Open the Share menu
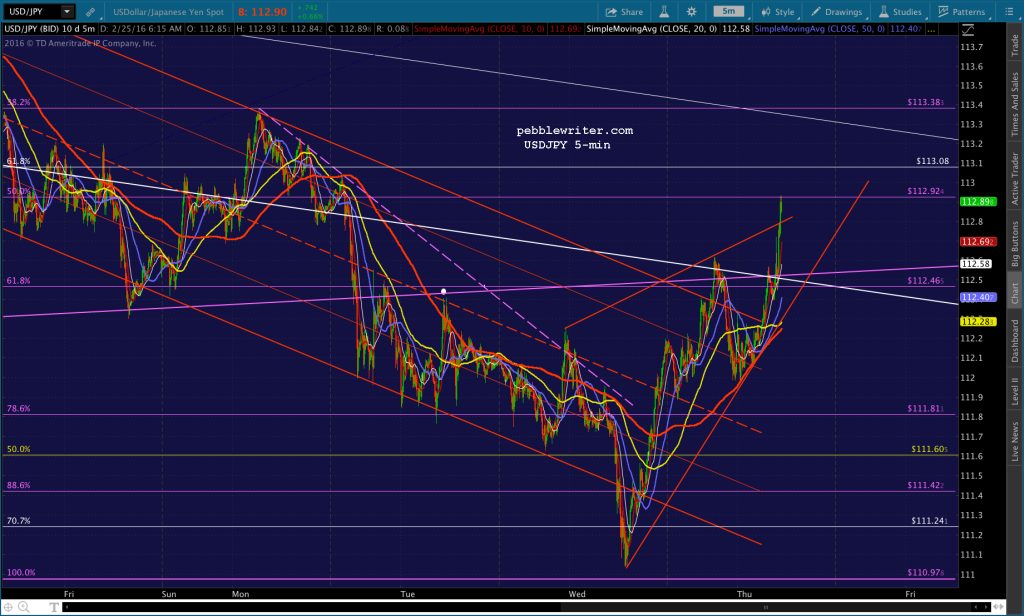Screen dimensions: 1024x616 [x=624, y=12]
